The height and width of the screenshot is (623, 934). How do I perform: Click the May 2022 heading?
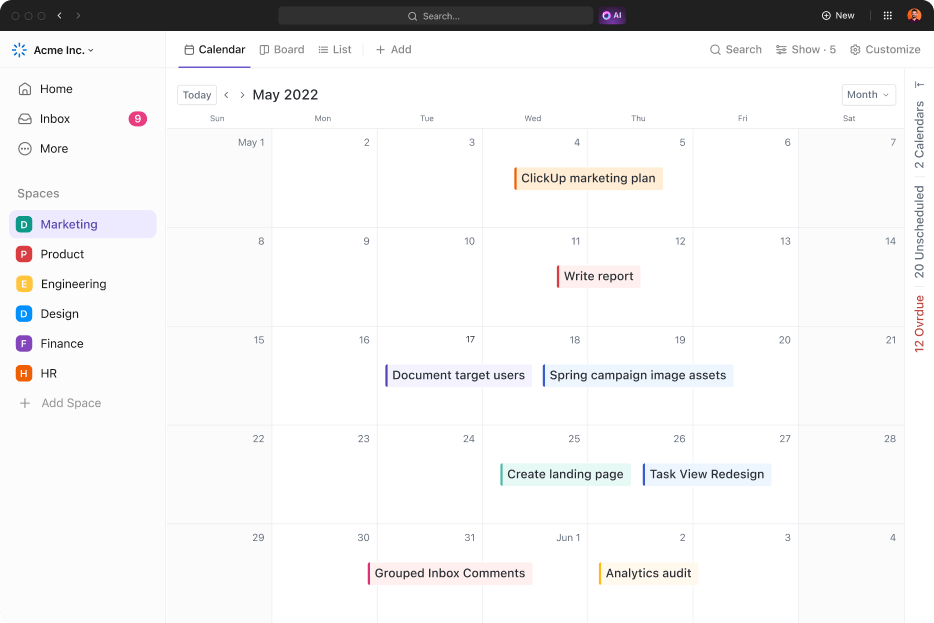coord(285,95)
